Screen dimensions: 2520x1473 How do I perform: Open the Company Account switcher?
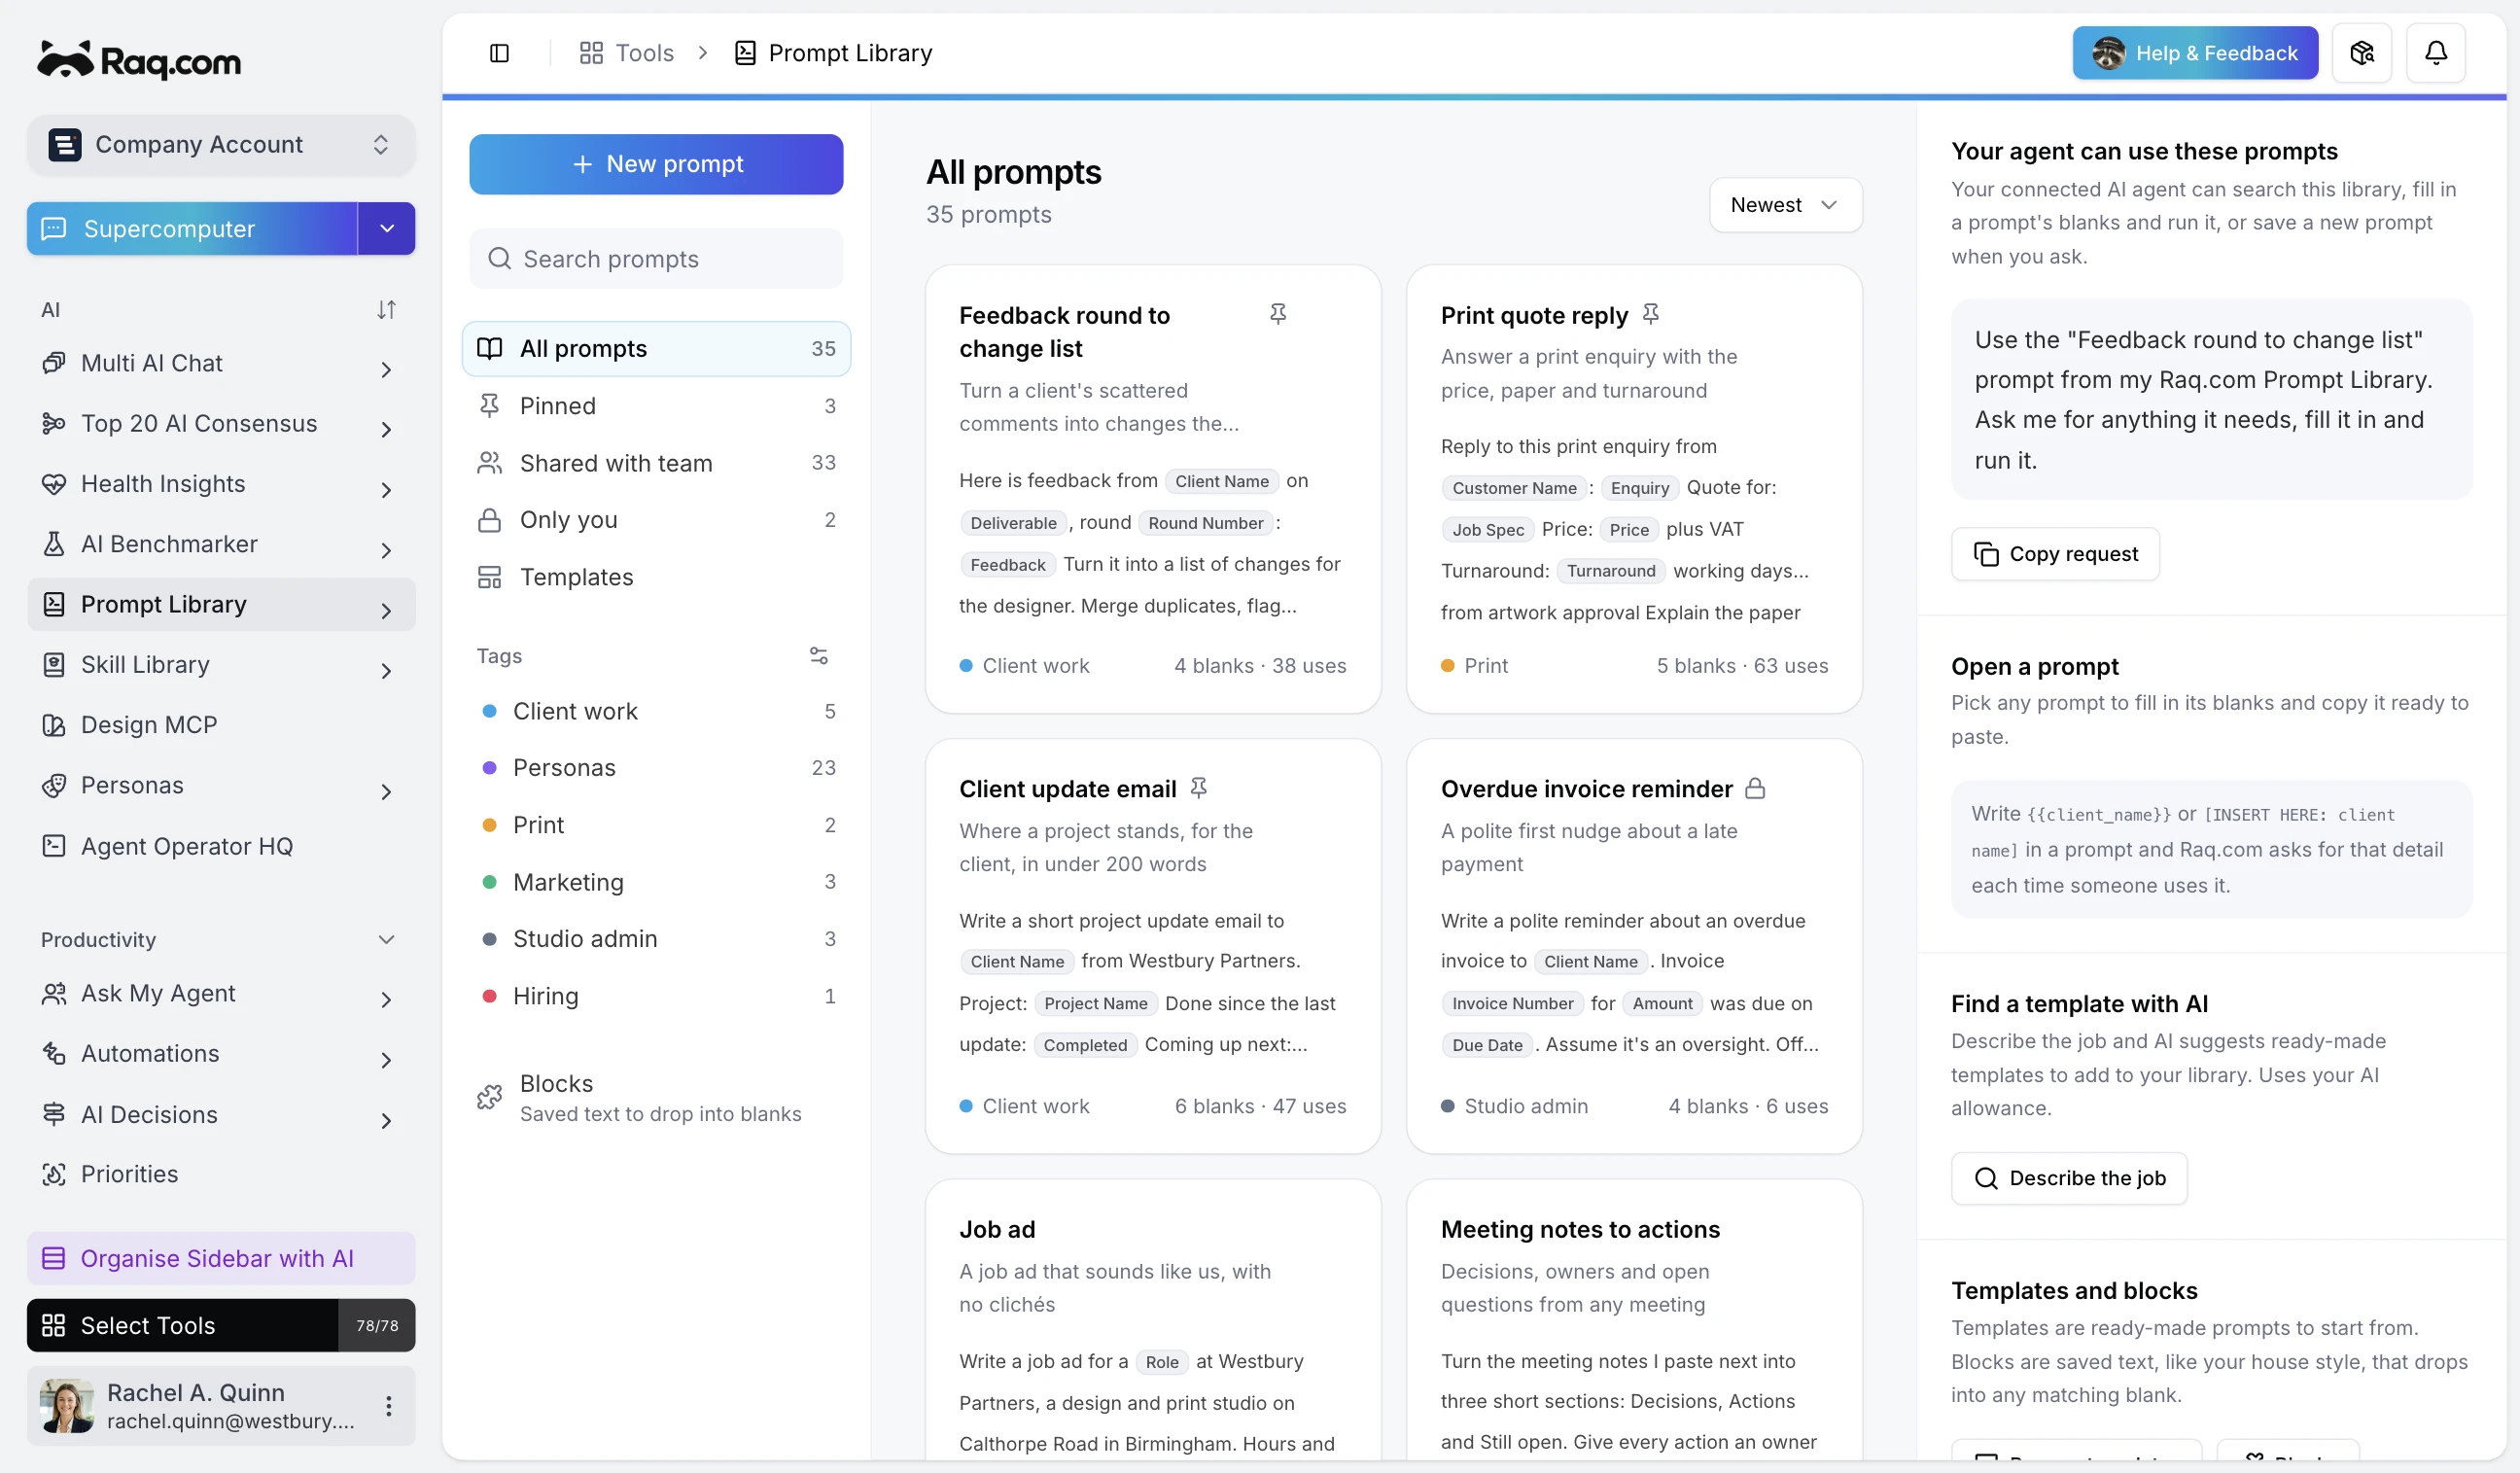tap(221, 145)
